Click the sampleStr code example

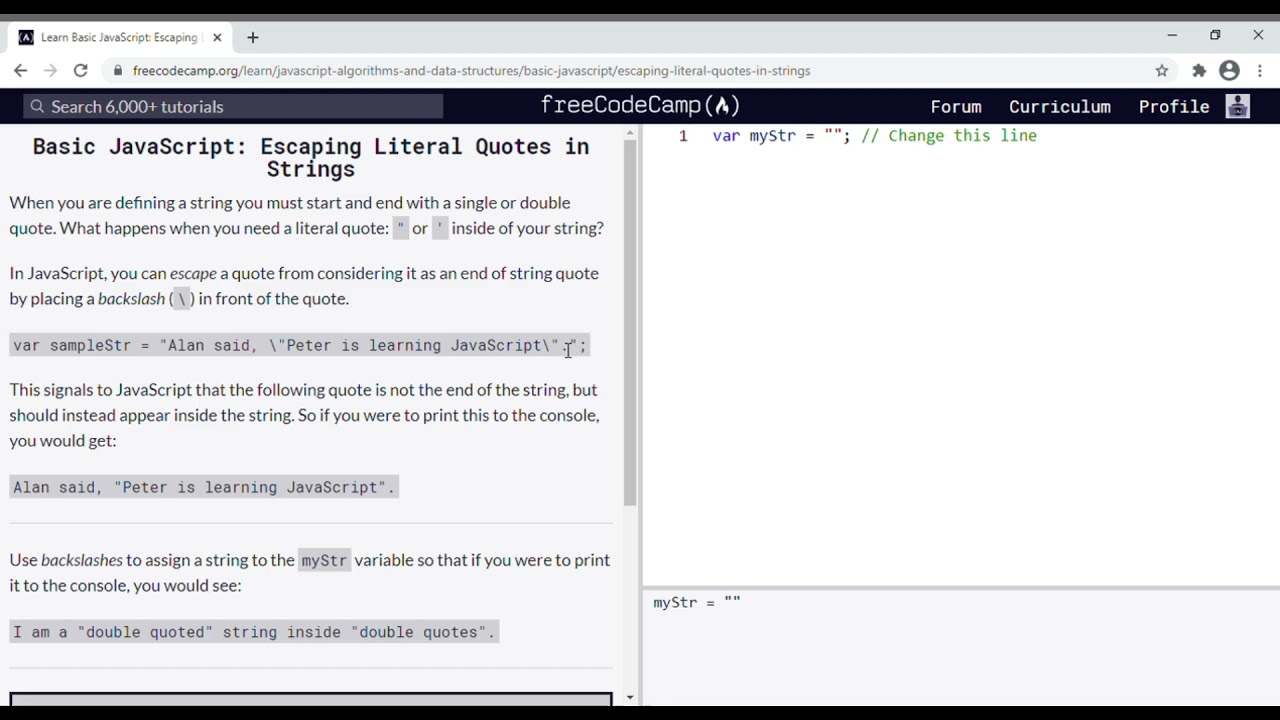(x=300, y=345)
